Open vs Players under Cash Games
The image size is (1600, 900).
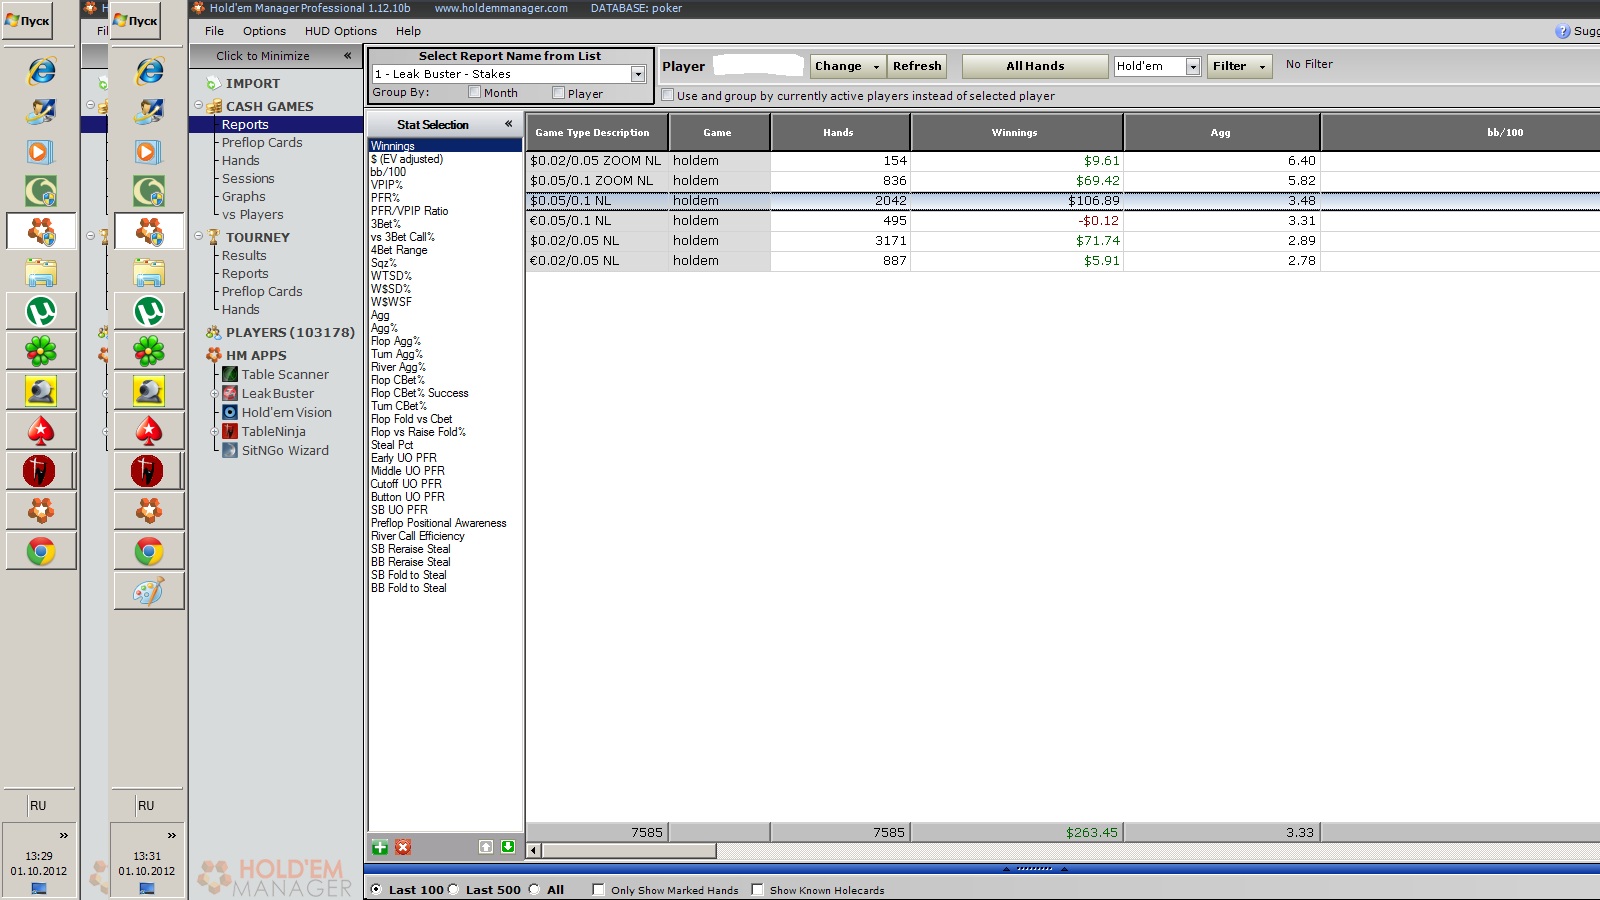[x=253, y=214]
